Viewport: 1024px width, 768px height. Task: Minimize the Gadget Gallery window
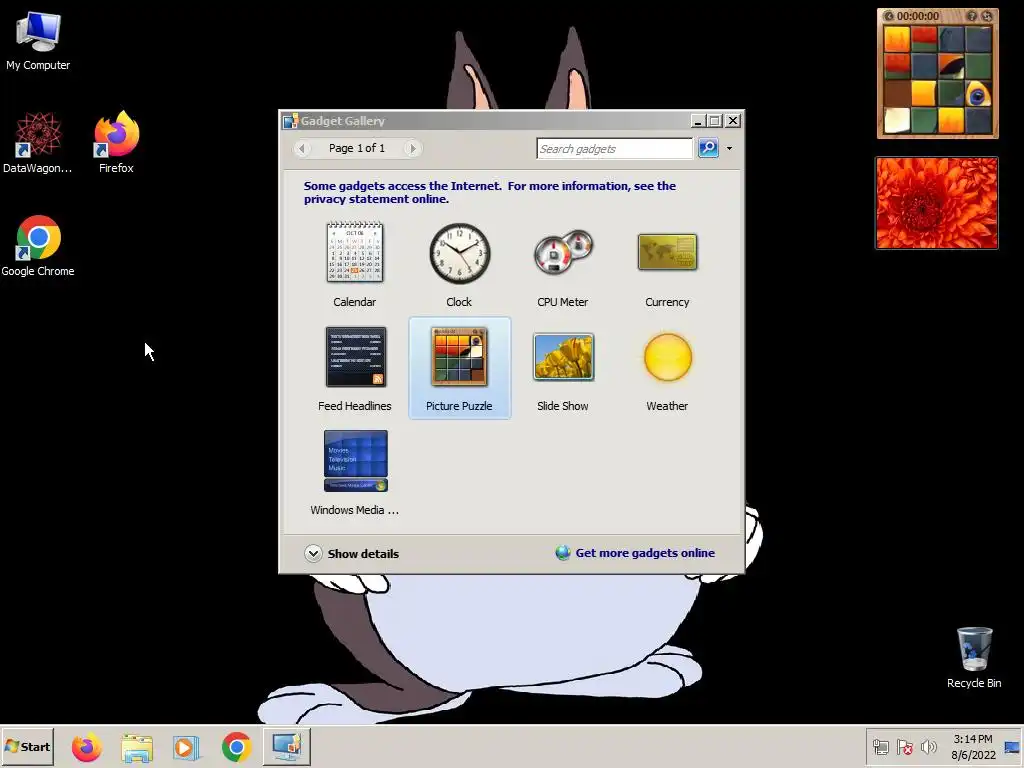click(697, 121)
